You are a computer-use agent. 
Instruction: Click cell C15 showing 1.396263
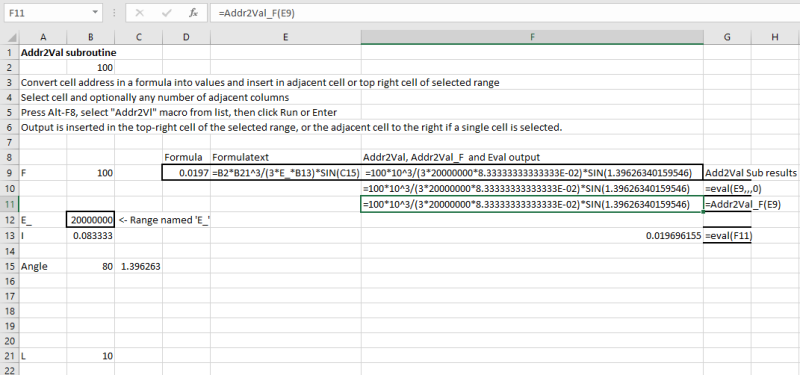[138, 266]
